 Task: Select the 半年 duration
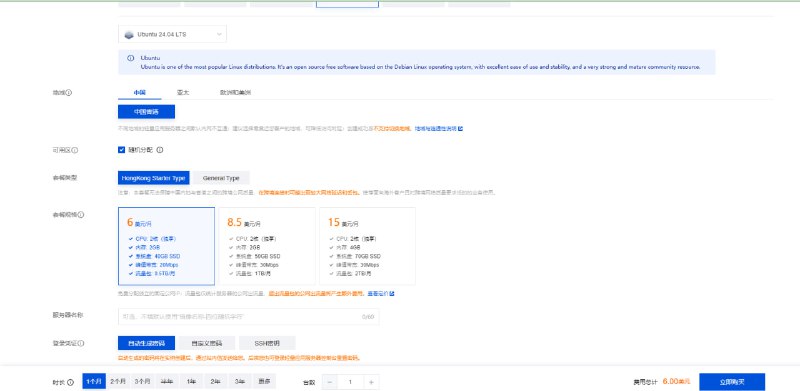tap(167, 381)
